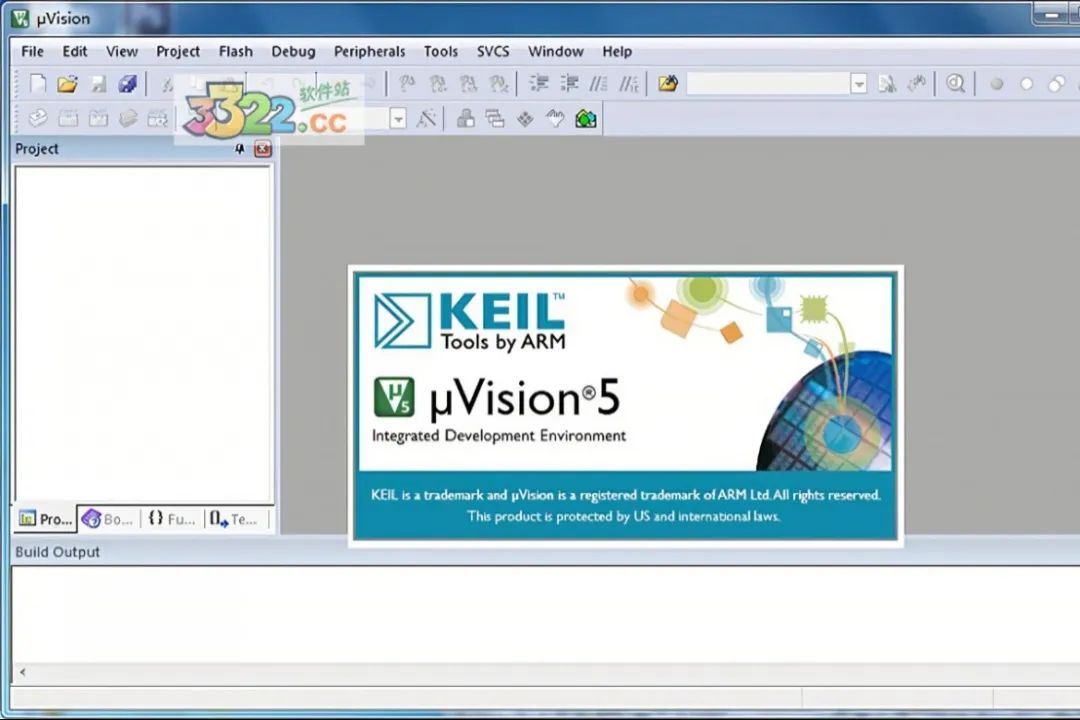Click the Build target icon

[x=68, y=119]
